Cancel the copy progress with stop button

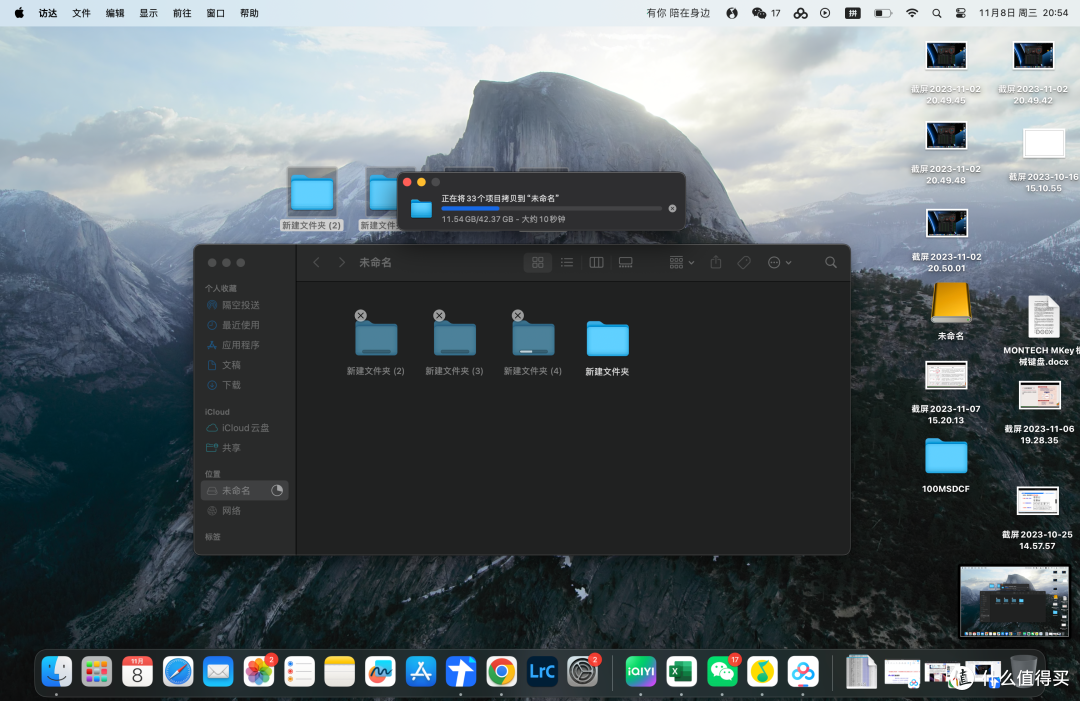[672, 209]
